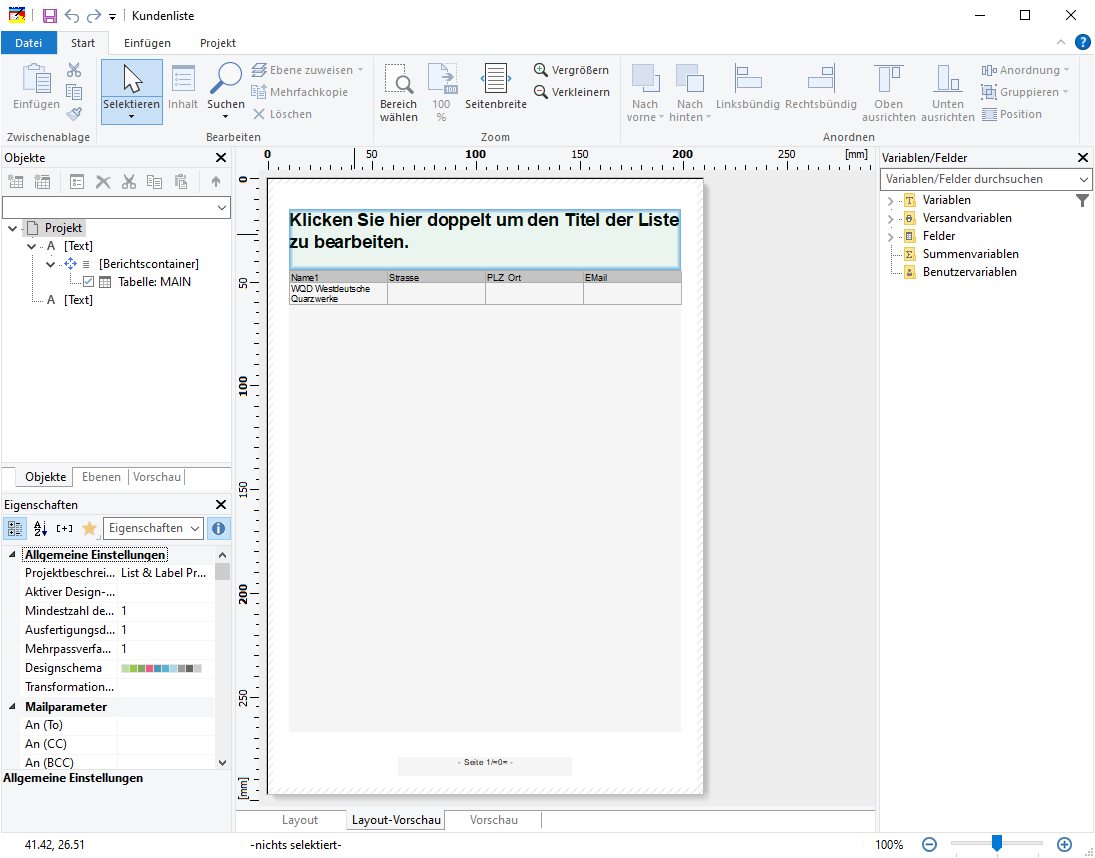Click the format painter brush in Zwischenablage
This screenshot has width=1095, height=858.
[x=74, y=114]
